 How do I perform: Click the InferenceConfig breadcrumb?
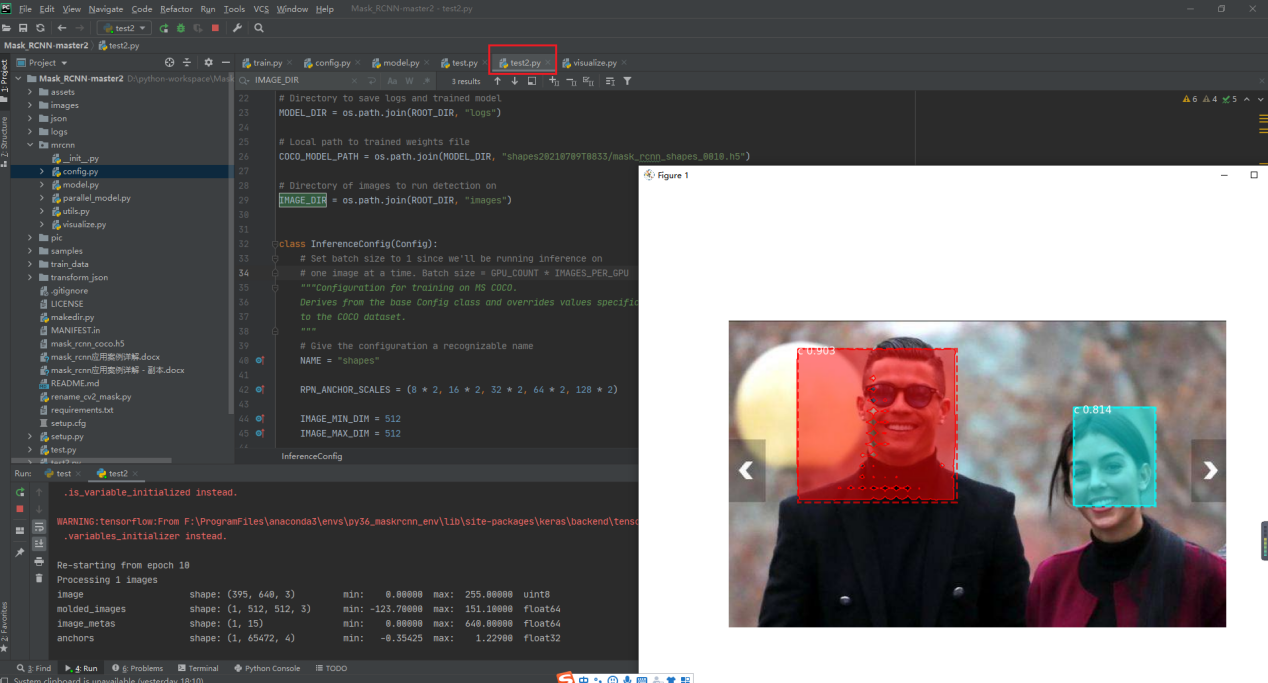pos(311,456)
